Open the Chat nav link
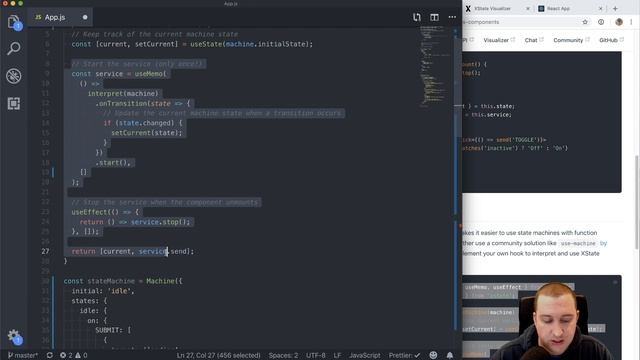 pyautogui.click(x=534, y=40)
